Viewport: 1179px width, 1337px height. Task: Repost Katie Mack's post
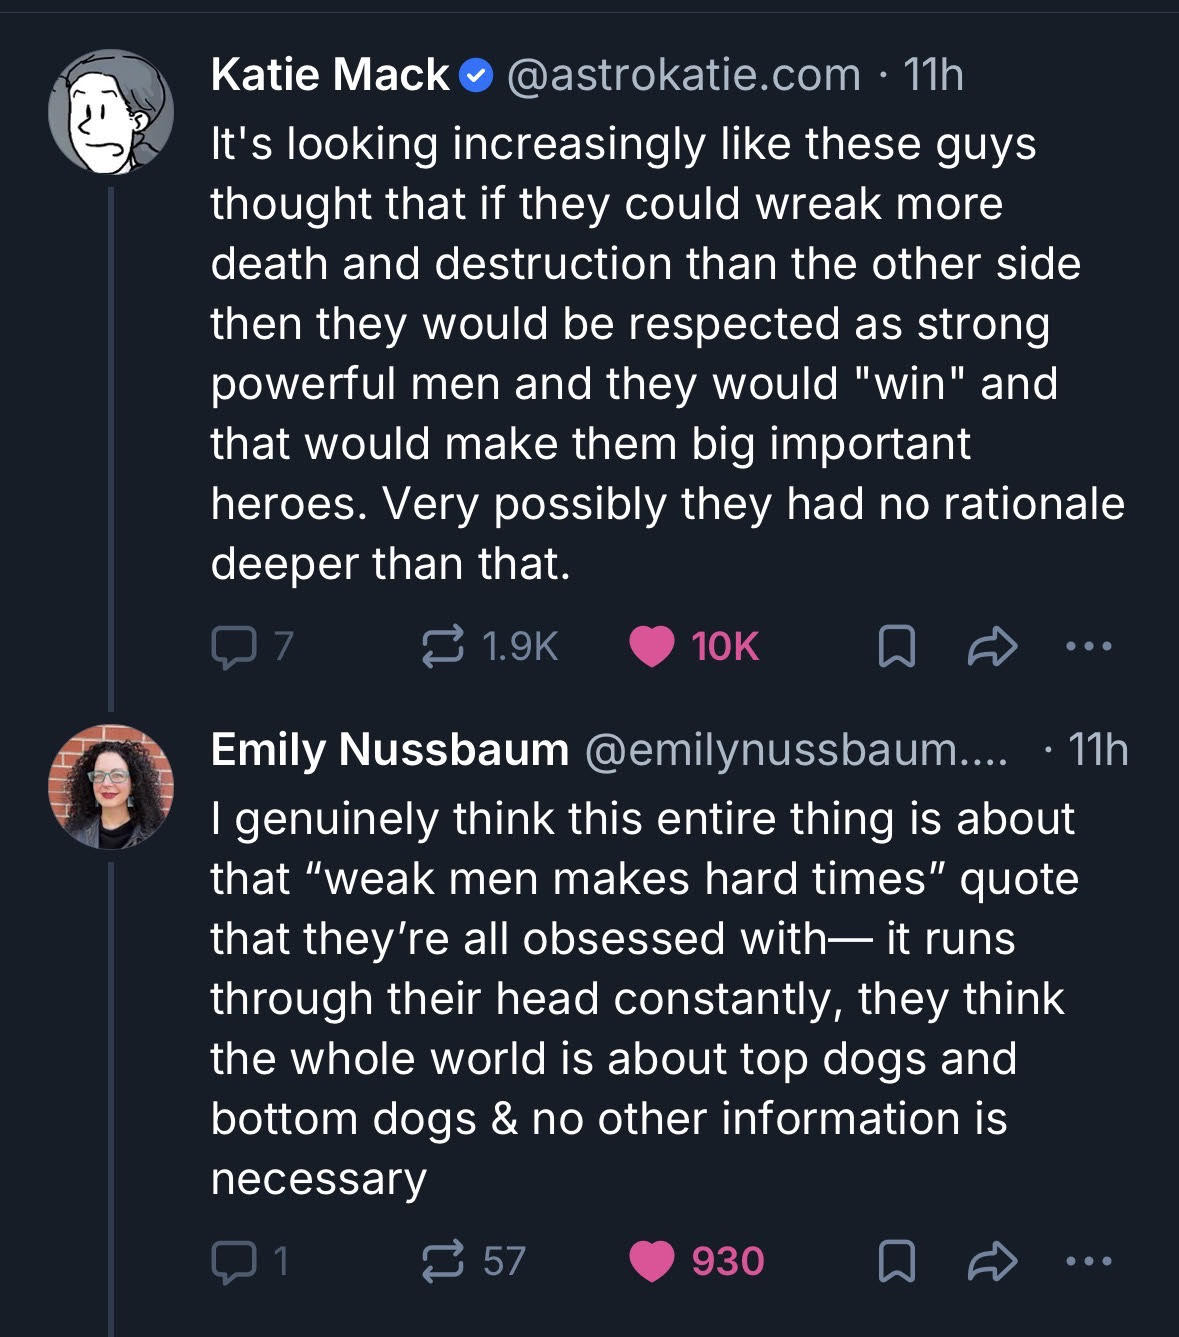[443, 646]
